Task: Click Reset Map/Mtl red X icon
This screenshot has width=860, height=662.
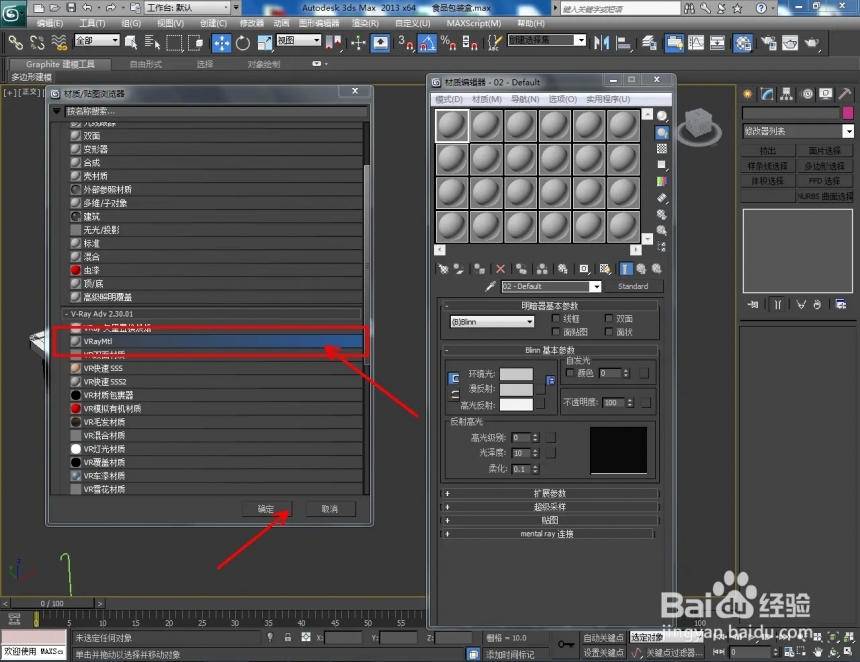Action: tap(500, 269)
